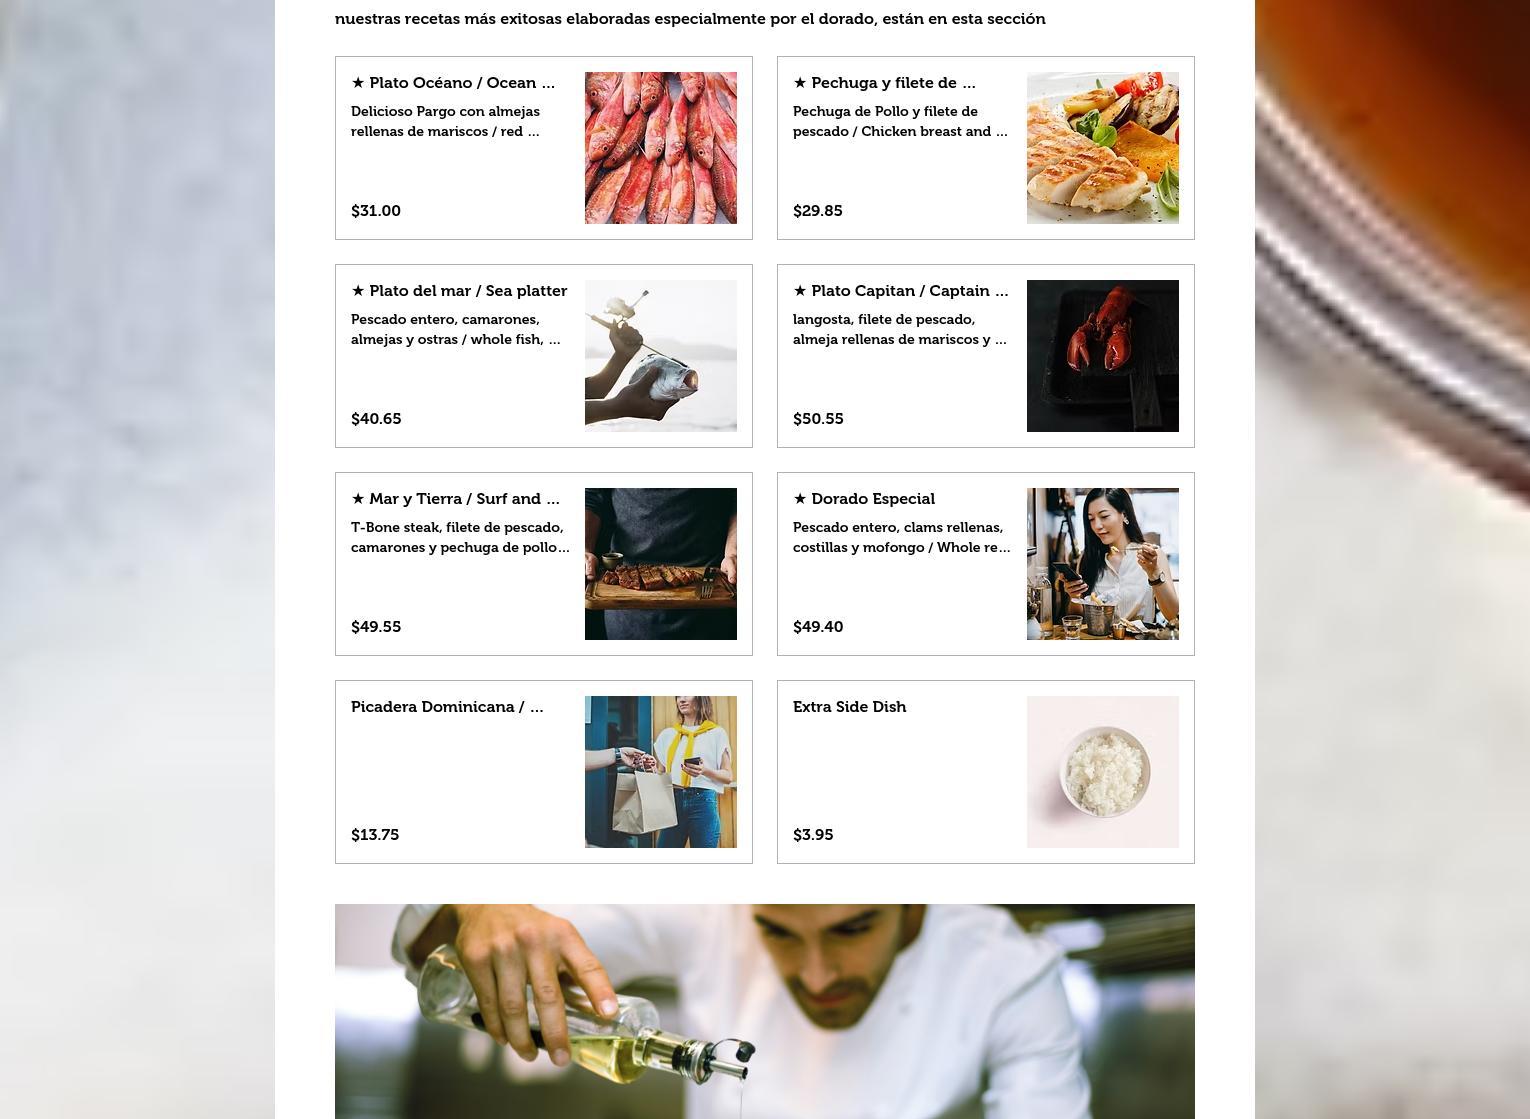Open the grilled chicken breast photo

(x=1103, y=148)
